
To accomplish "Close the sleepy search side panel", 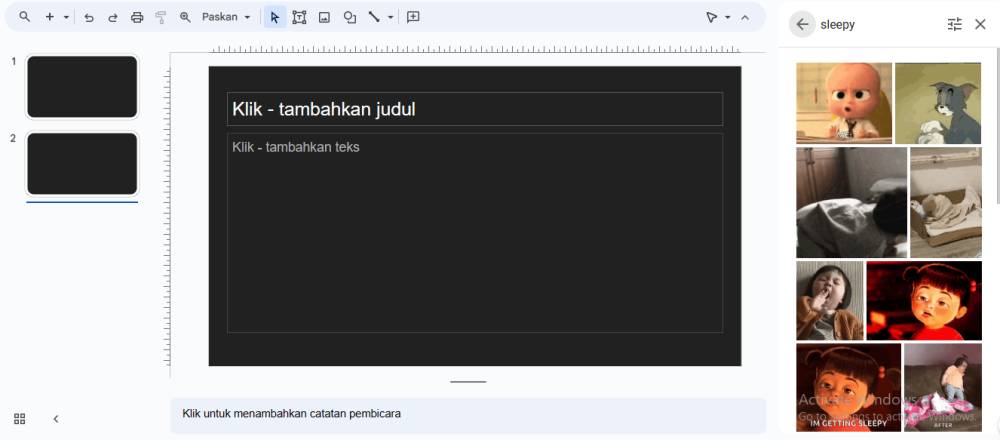I will [x=981, y=25].
